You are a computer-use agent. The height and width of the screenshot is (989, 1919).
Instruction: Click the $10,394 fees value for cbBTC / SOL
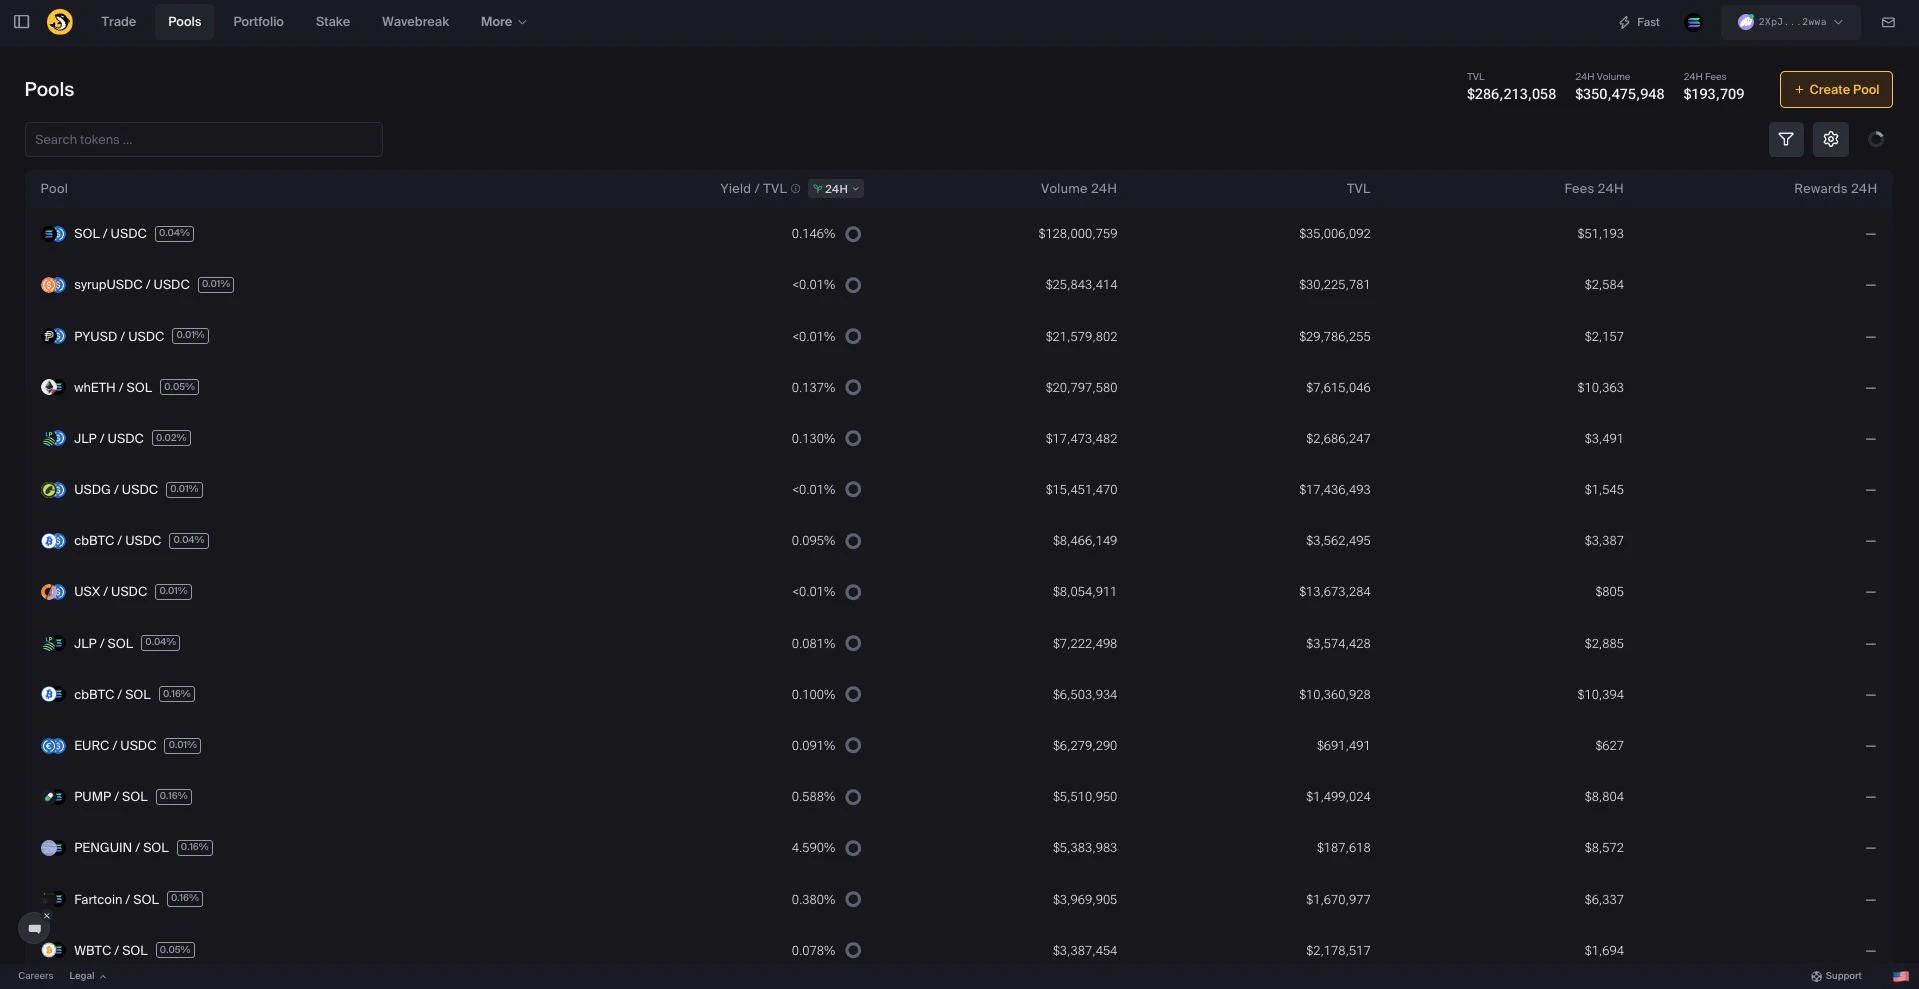1600,694
